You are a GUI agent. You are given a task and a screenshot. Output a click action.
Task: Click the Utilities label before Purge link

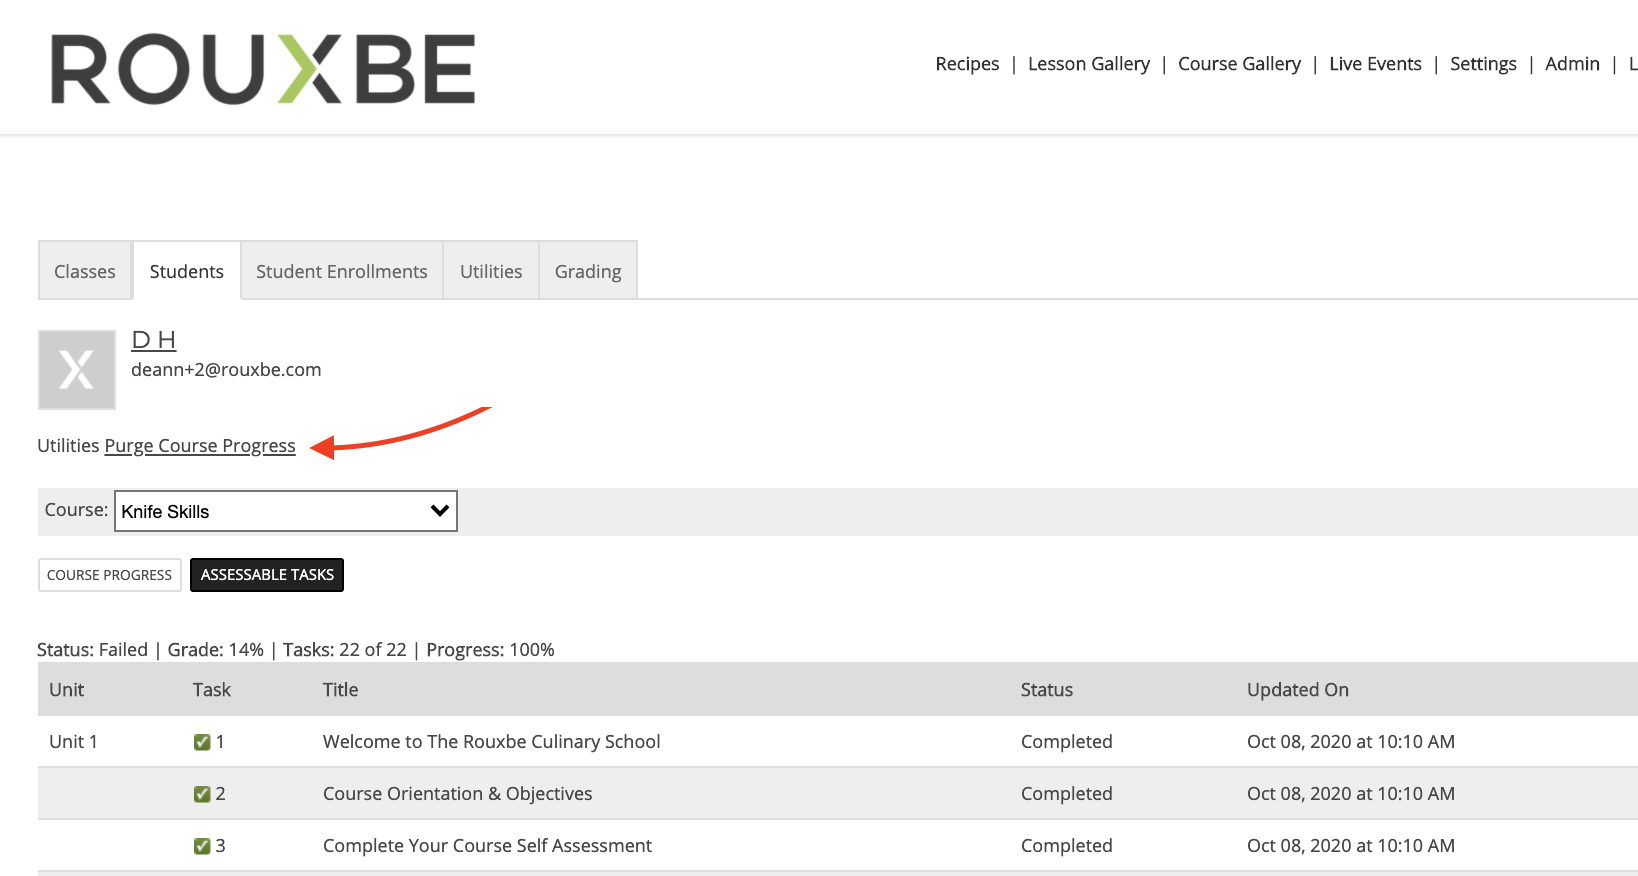68,446
